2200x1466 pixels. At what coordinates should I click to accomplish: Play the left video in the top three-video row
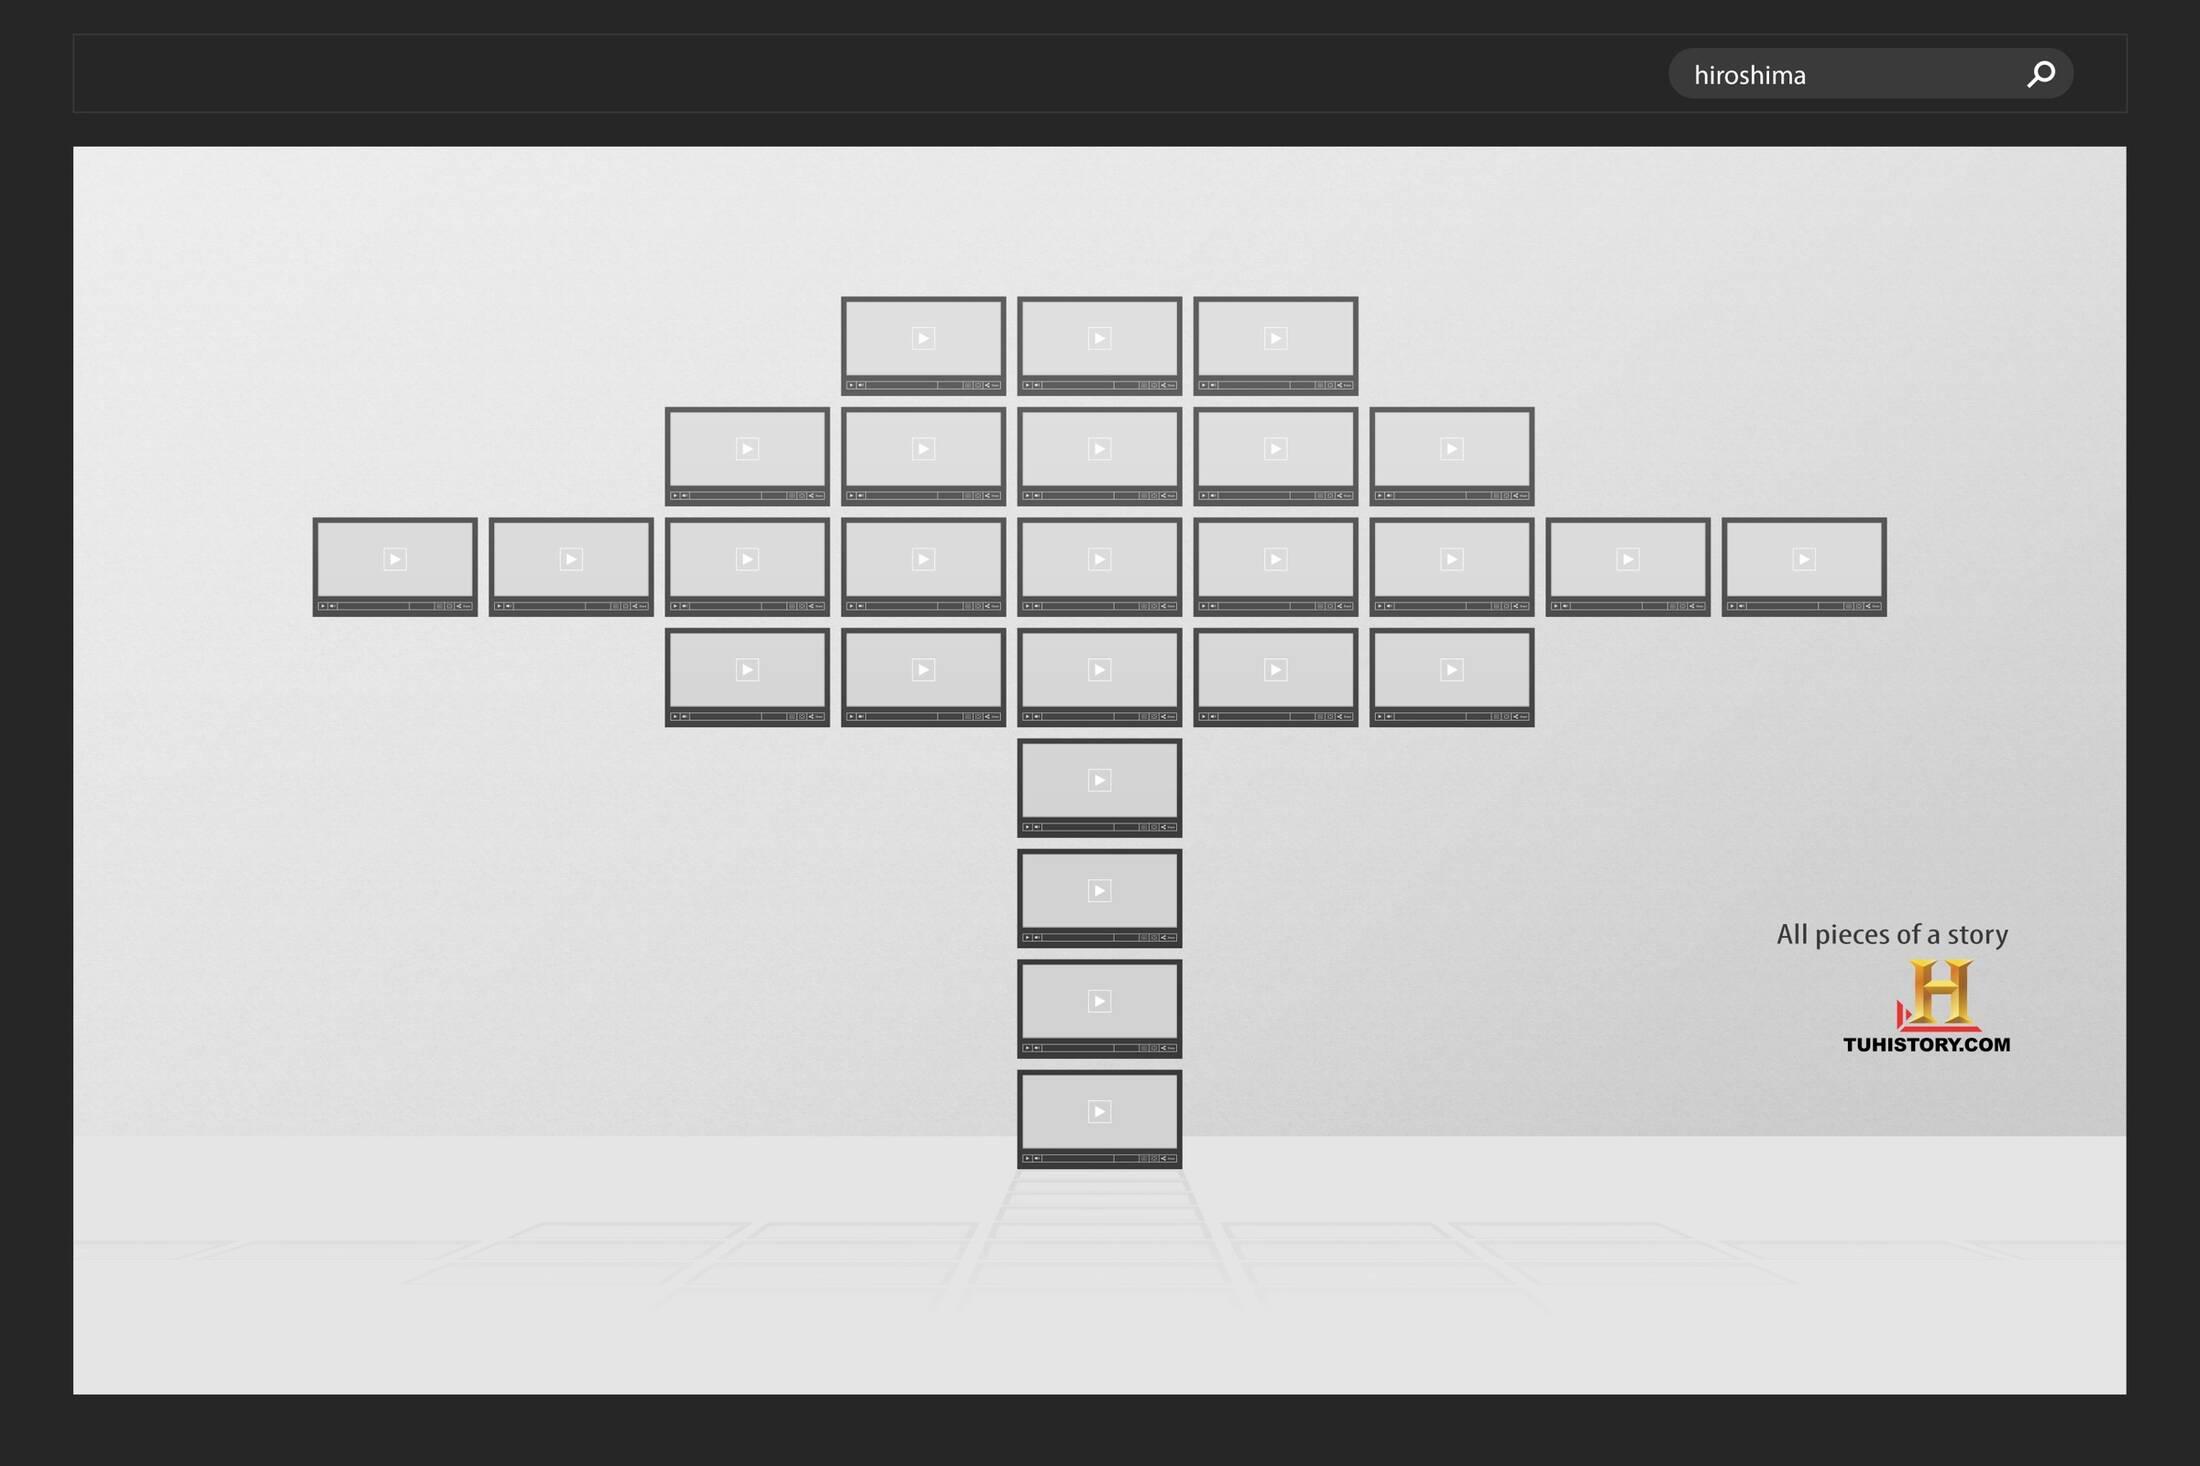923,338
